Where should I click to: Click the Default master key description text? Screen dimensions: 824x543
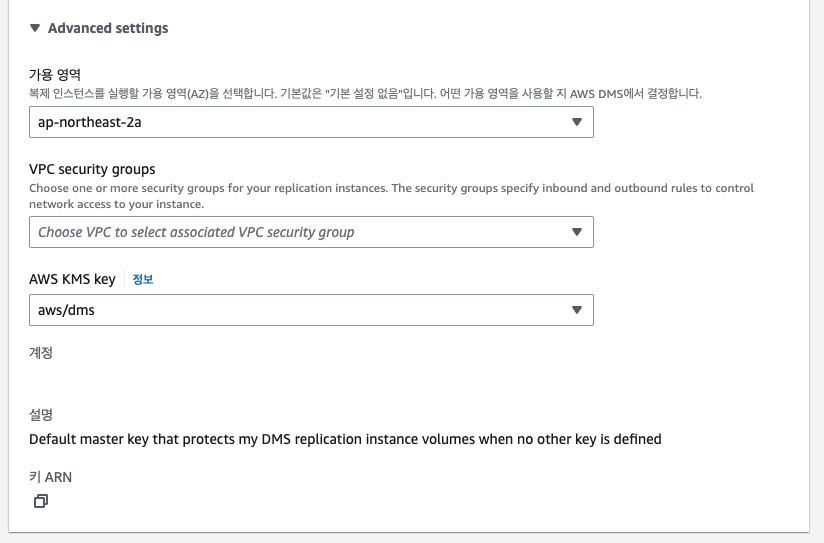pos(345,439)
